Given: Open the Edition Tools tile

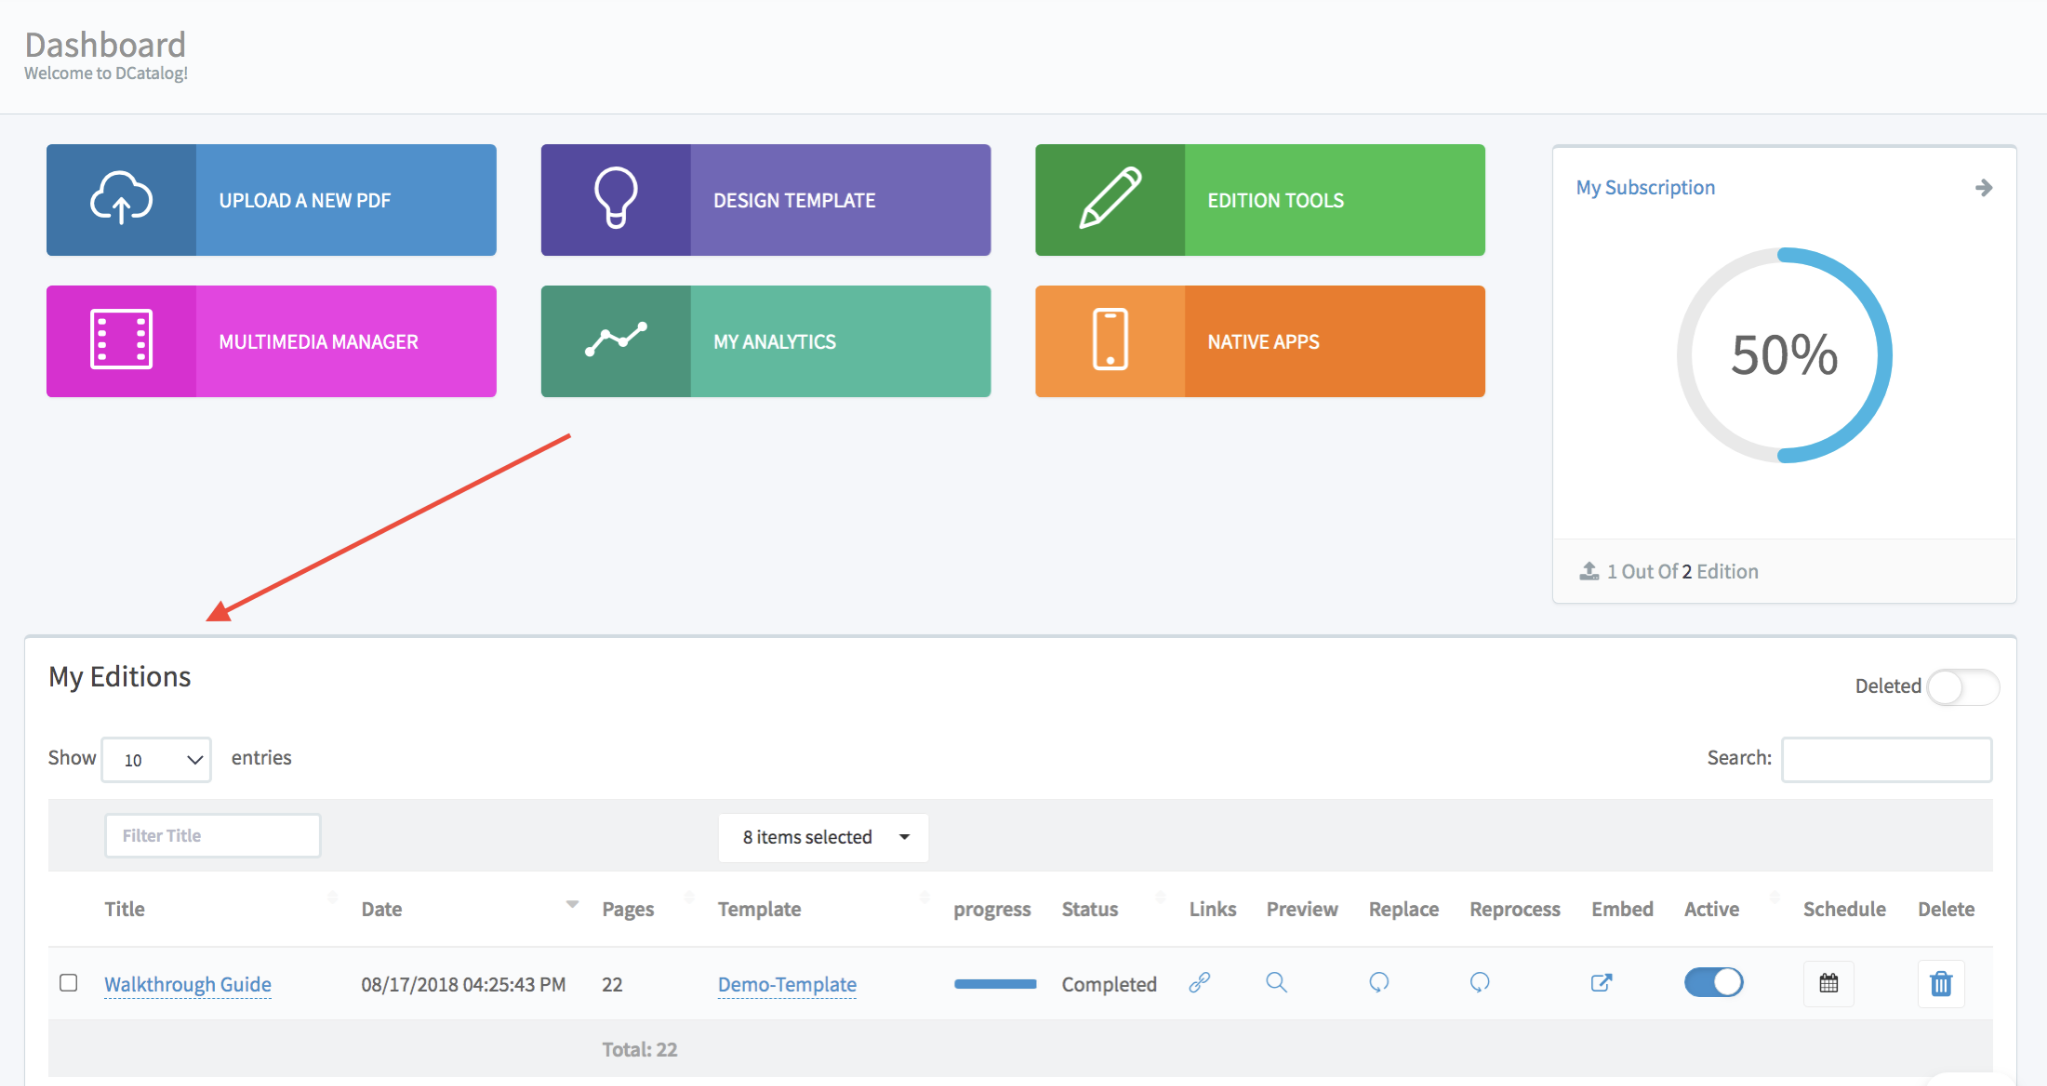Looking at the screenshot, I should [x=1259, y=200].
